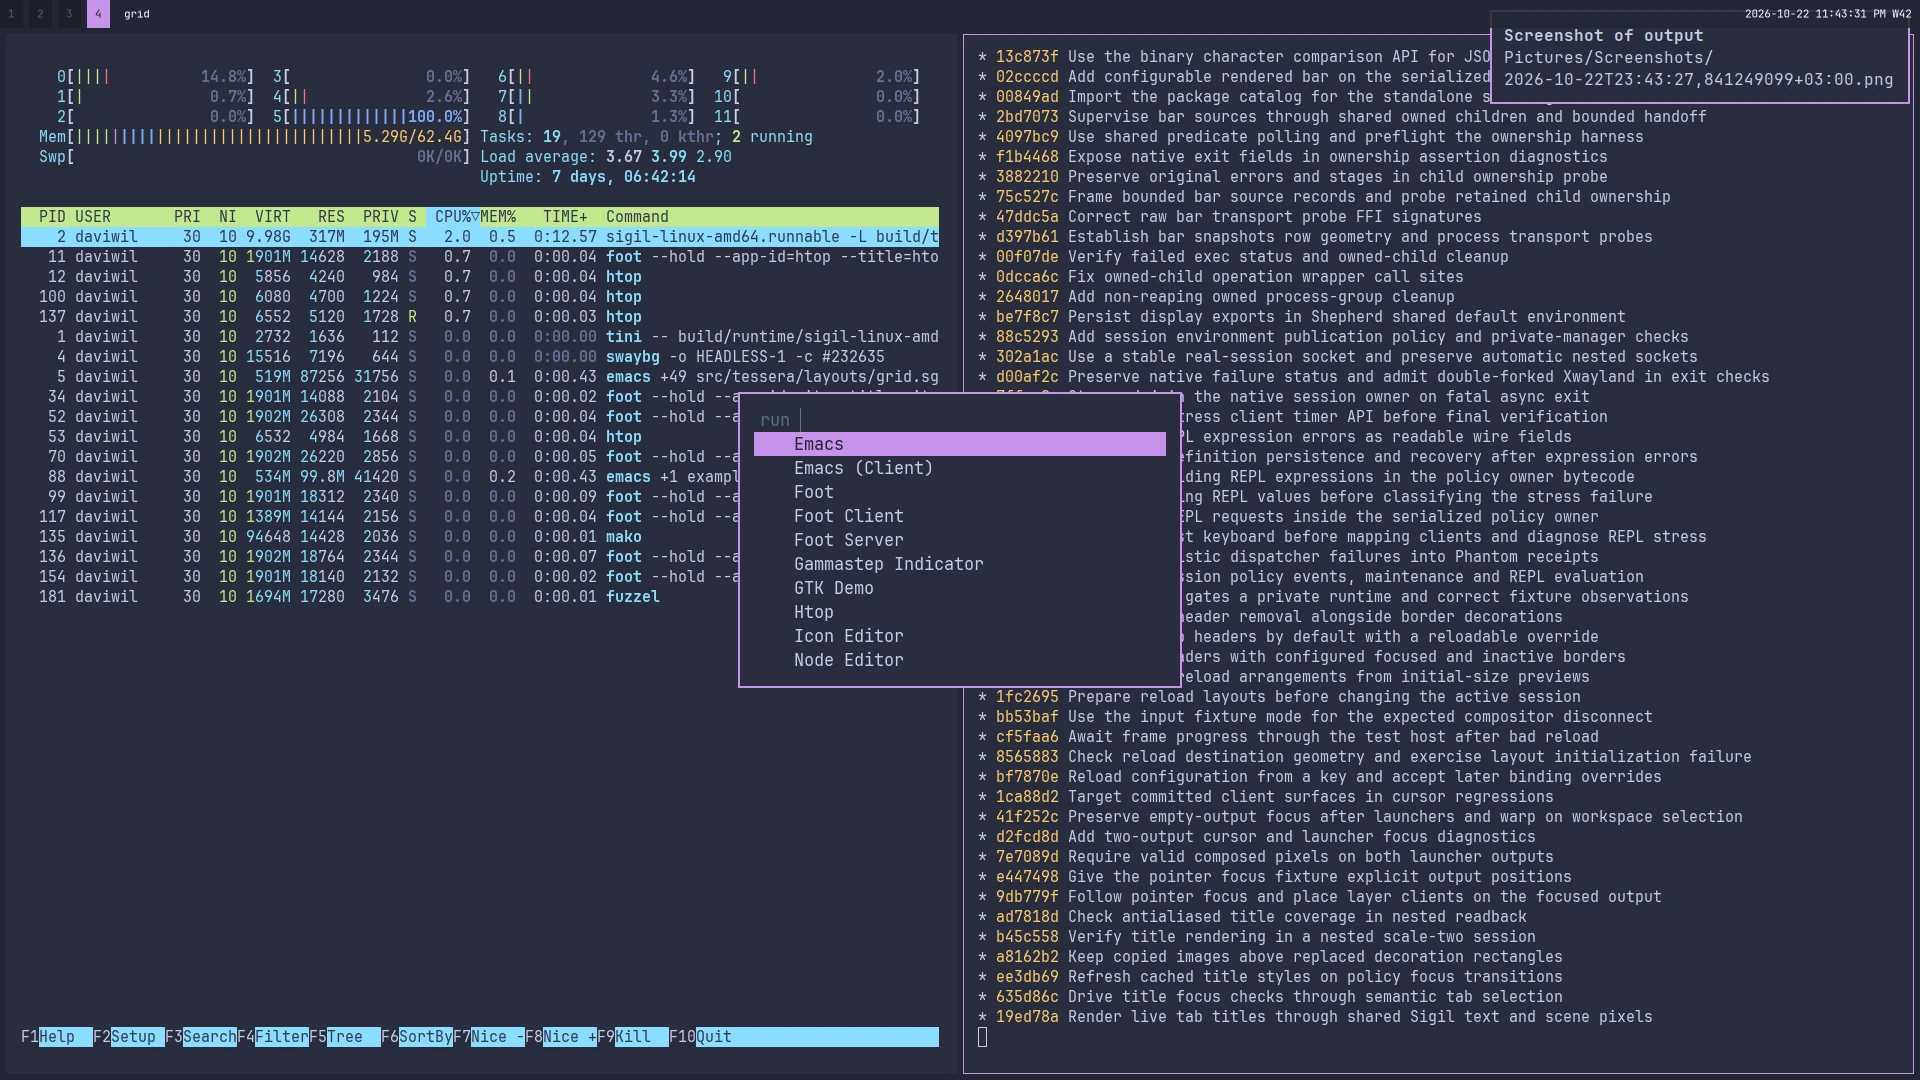
Task: Click the CPU 5 usage meter at 100%
Action: [x=371, y=117]
